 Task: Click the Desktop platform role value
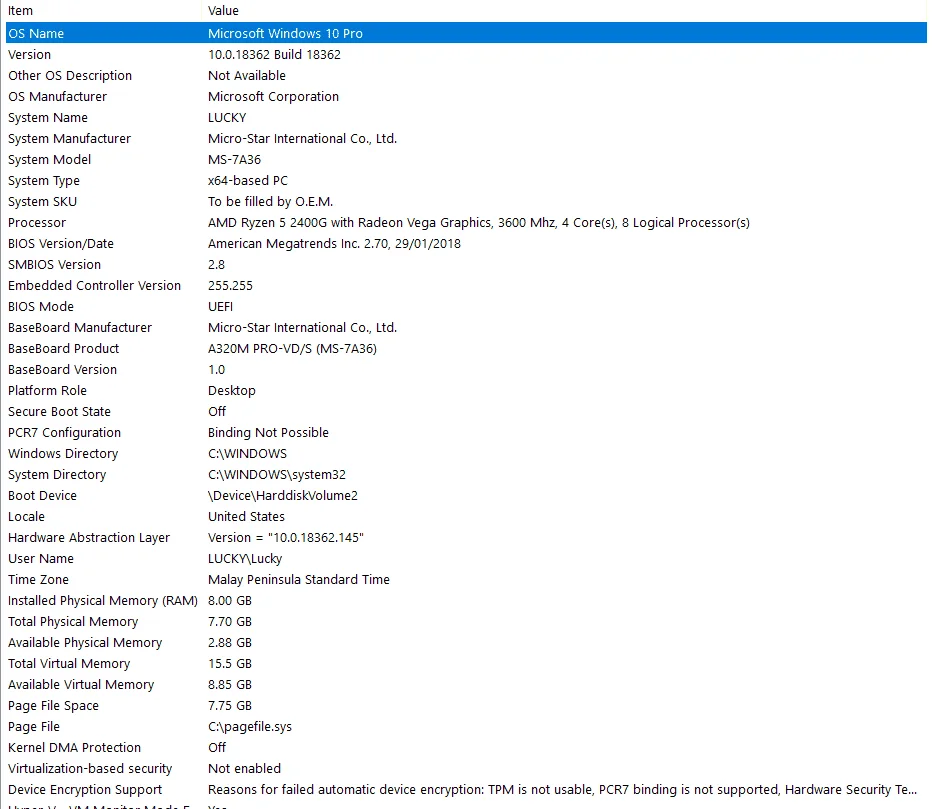[232, 391]
